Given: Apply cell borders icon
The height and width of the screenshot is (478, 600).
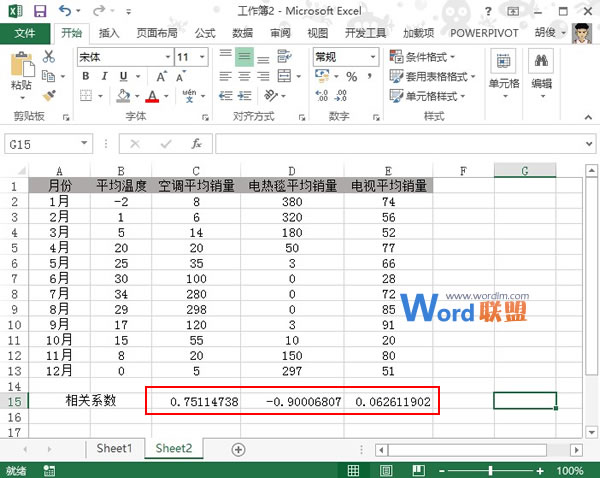Looking at the screenshot, I should click(86, 95).
